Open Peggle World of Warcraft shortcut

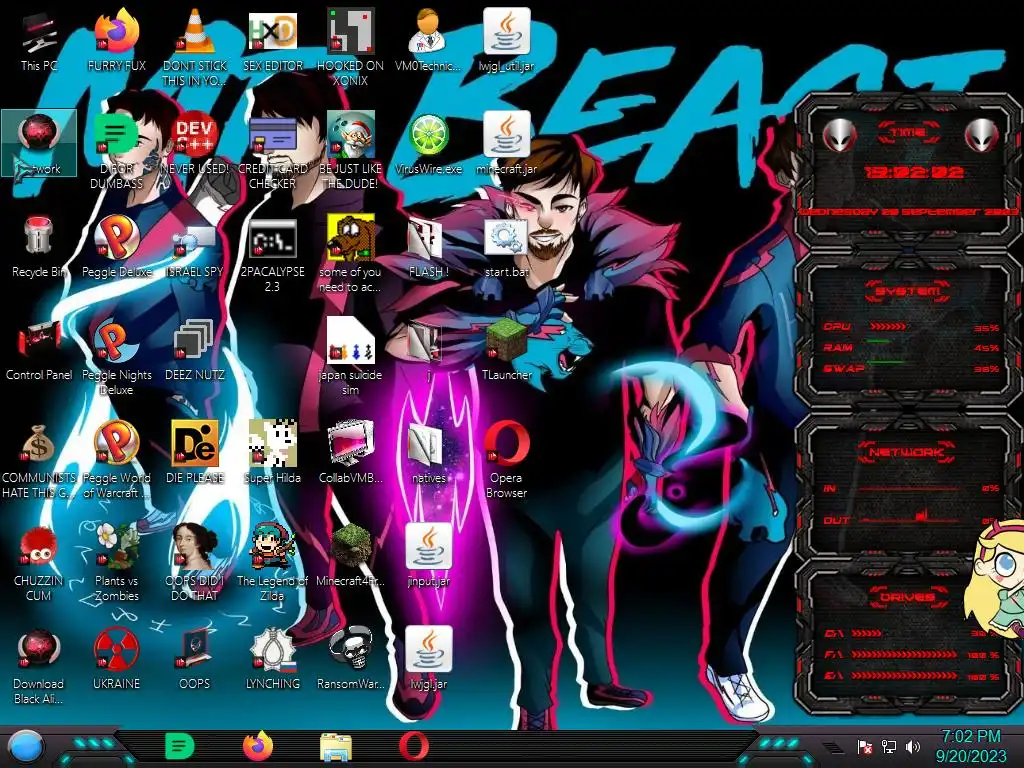click(117, 459)
